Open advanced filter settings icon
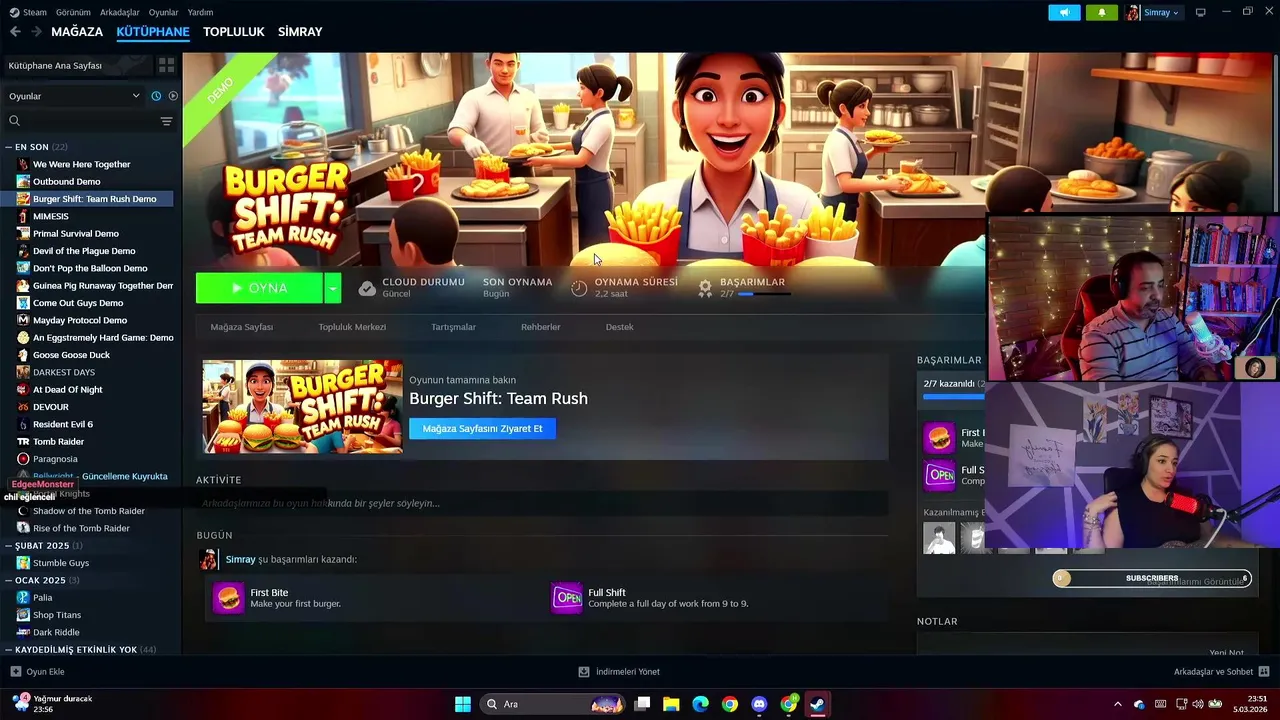Image resolution: width=1280 pixels, height=720 pixels. 166,121
